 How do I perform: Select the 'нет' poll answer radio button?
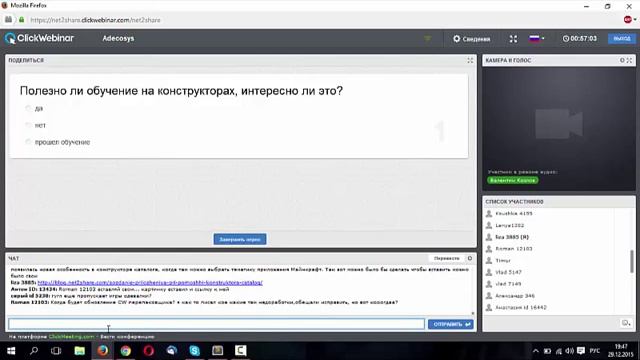click(28, 125)
